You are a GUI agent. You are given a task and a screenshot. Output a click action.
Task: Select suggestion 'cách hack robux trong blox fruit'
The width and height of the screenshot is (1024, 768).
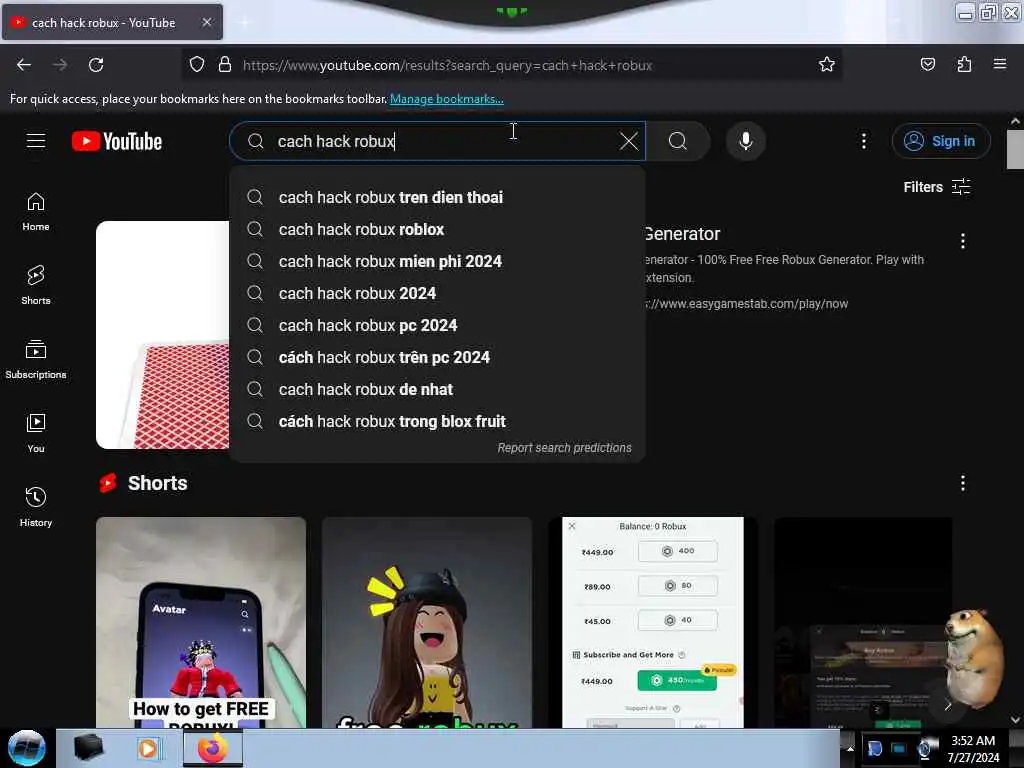point(437,421)
